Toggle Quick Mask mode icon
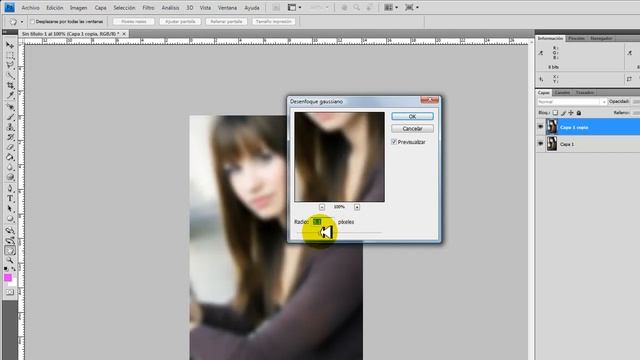 (x=10, y=292)
